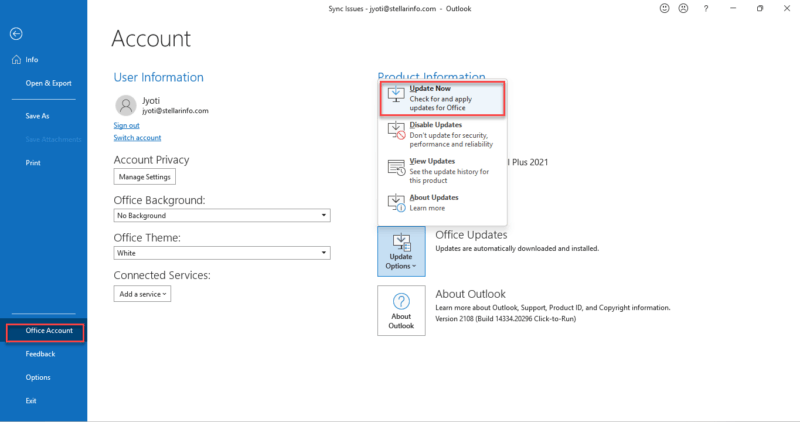
Task: Click the Sign out link
Action: [126, 125]
